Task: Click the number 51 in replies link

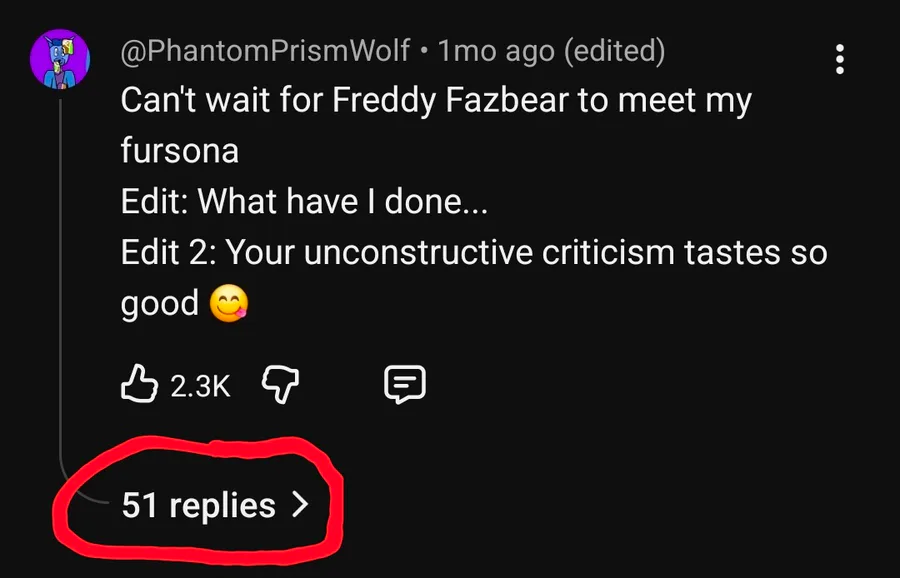Action: (139, 506)
